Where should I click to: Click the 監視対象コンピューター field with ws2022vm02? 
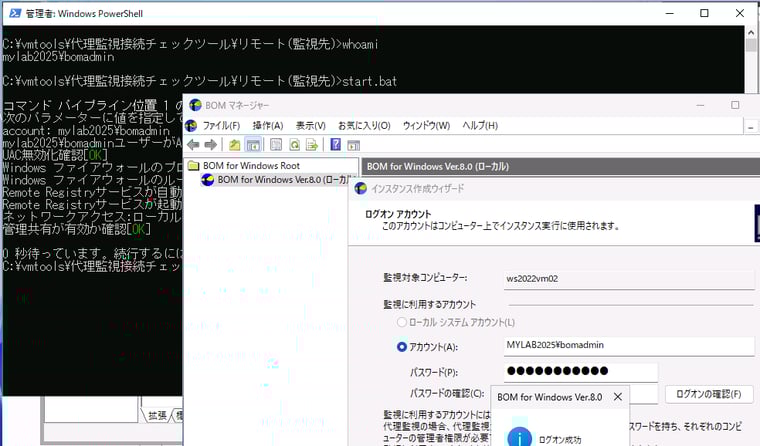coord(629,279)
